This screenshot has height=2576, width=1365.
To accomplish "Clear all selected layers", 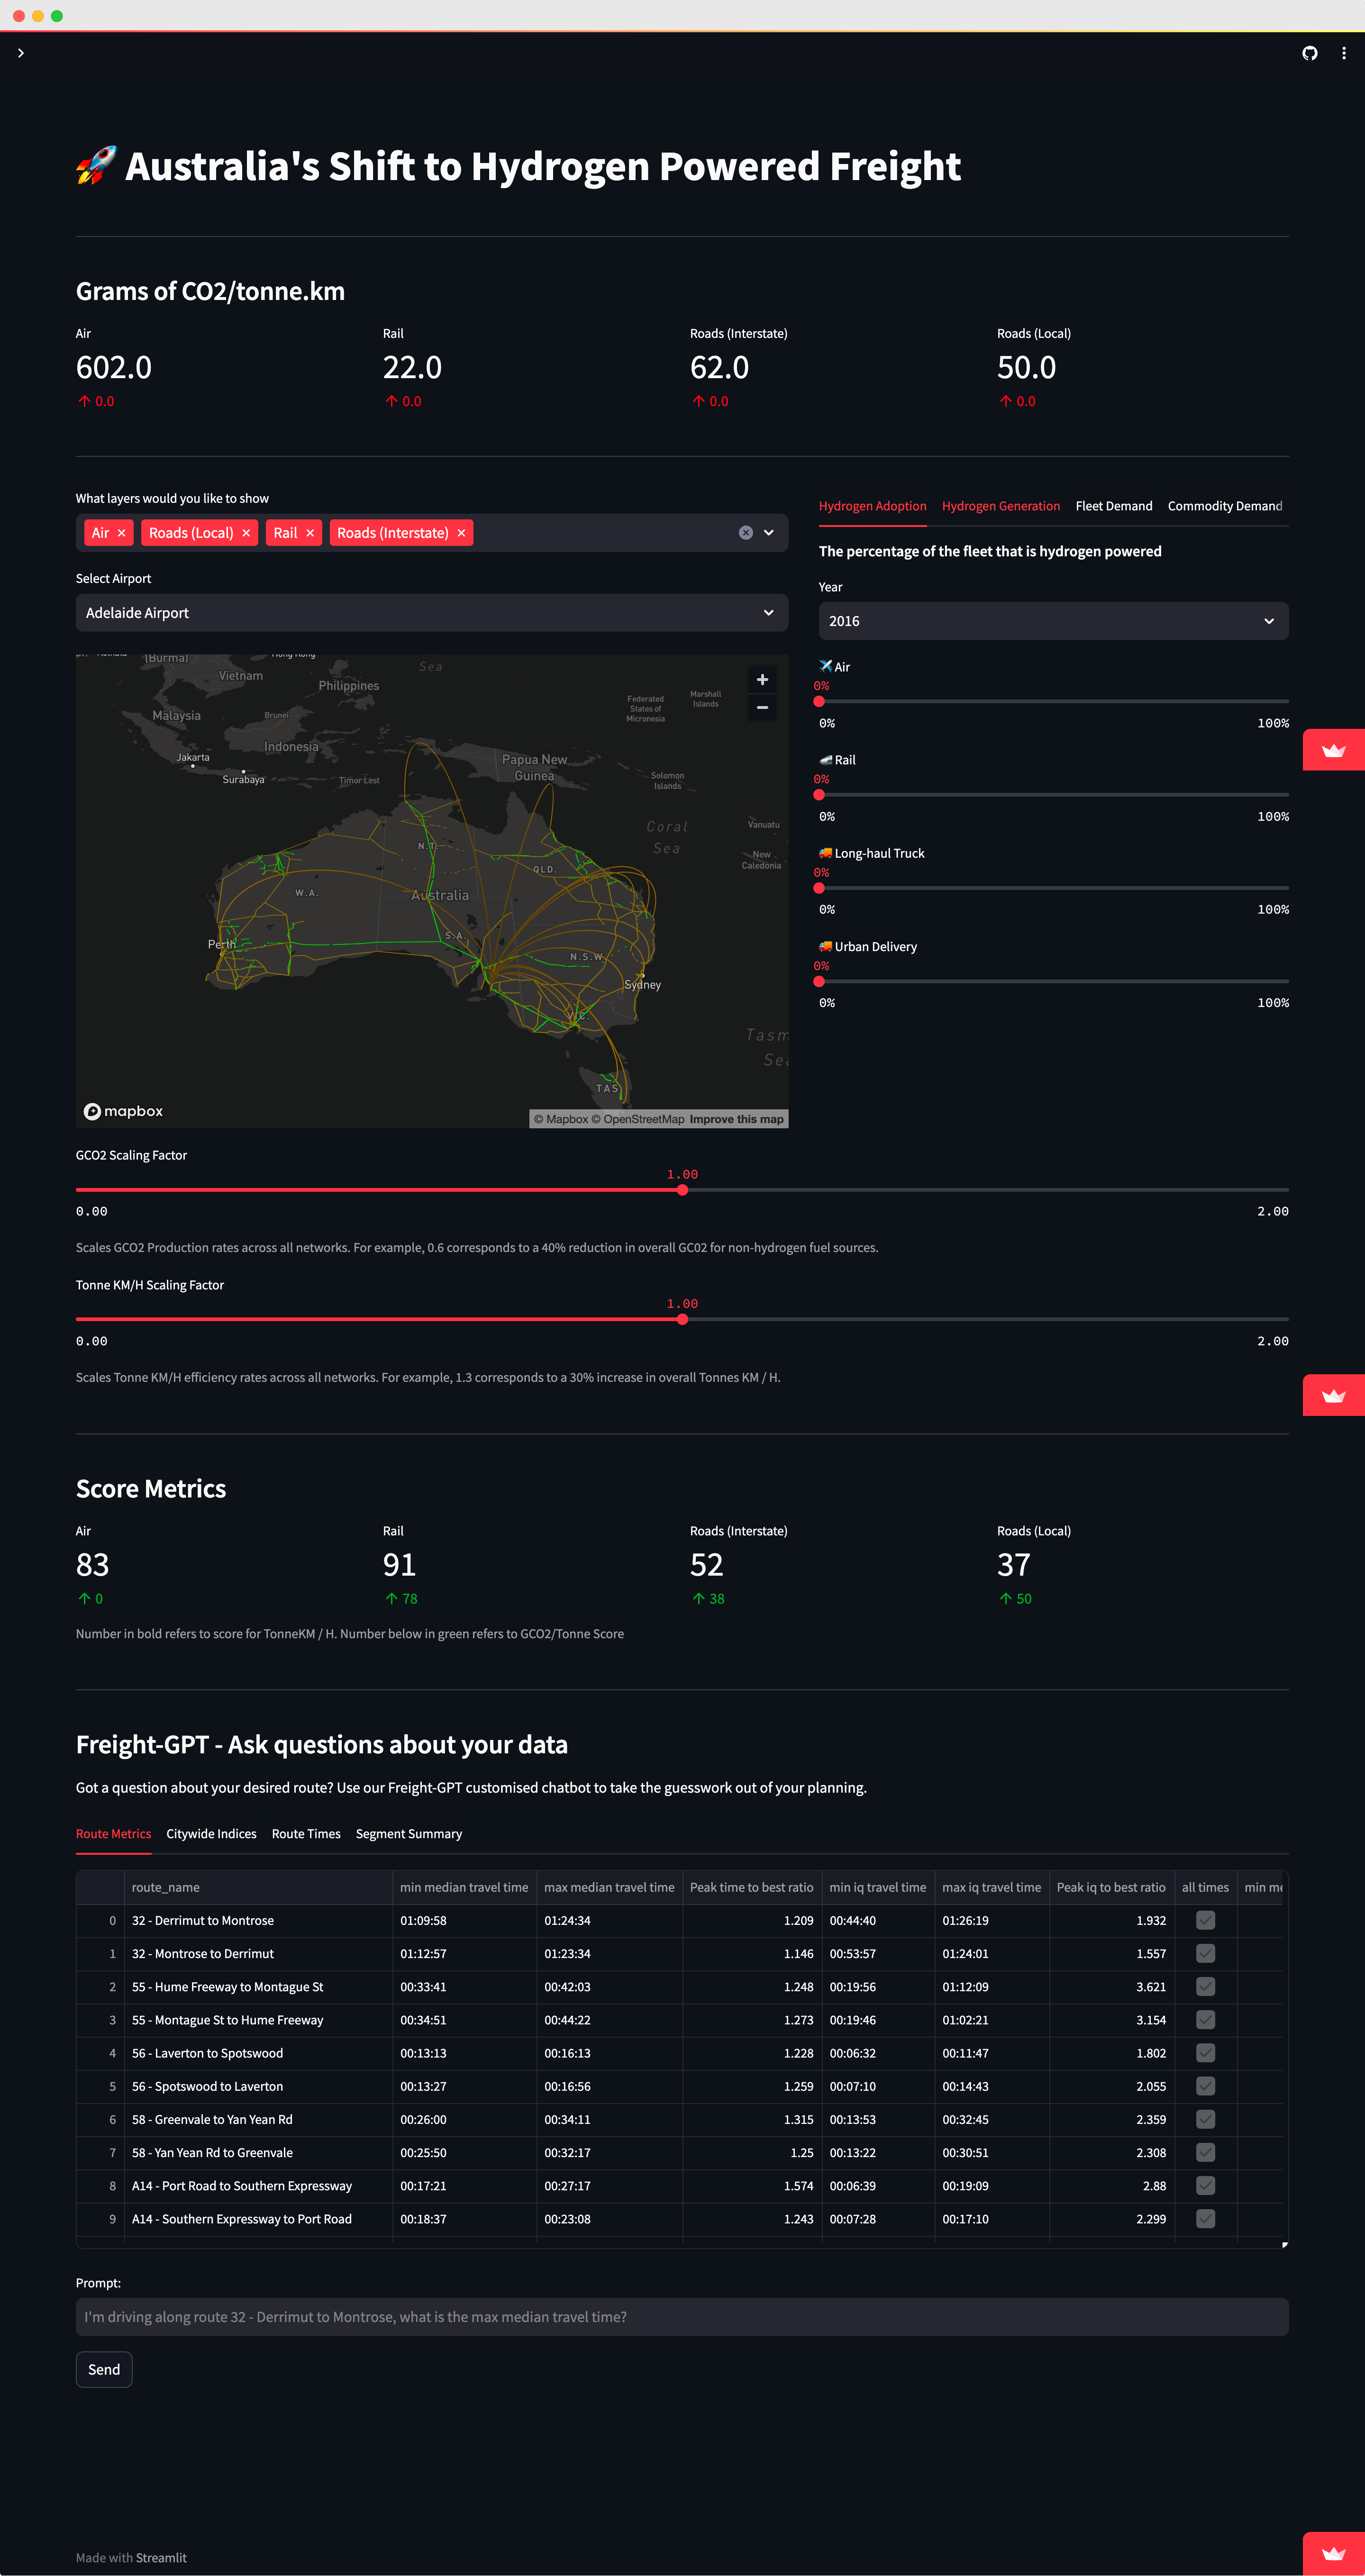I will coord(745,533).
